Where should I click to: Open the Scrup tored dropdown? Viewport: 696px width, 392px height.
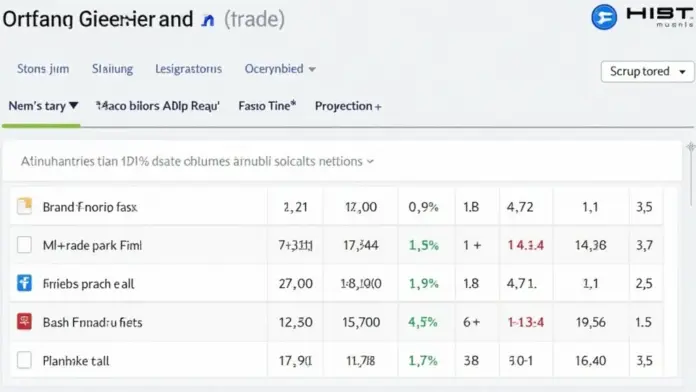[647, 71]
